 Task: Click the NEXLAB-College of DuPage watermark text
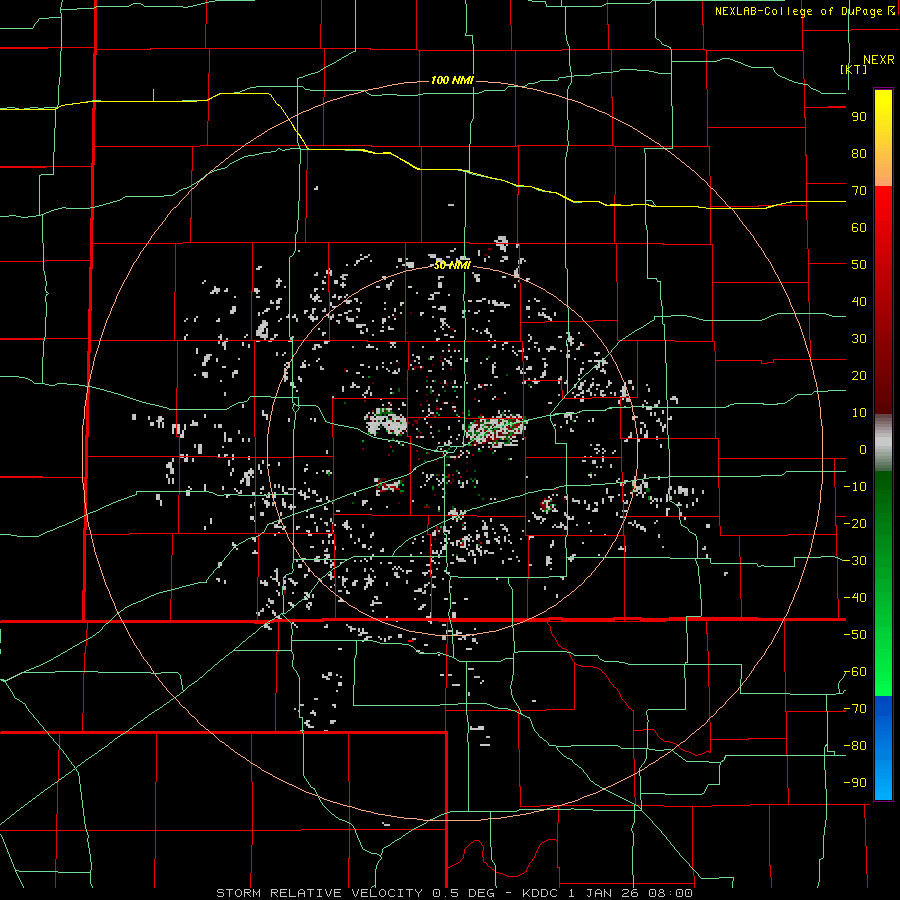[805, 11]
